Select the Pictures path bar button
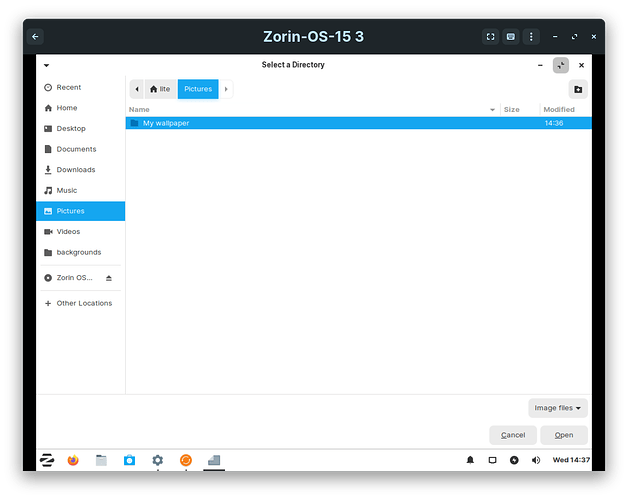629x500 pixels. [198, 89]
